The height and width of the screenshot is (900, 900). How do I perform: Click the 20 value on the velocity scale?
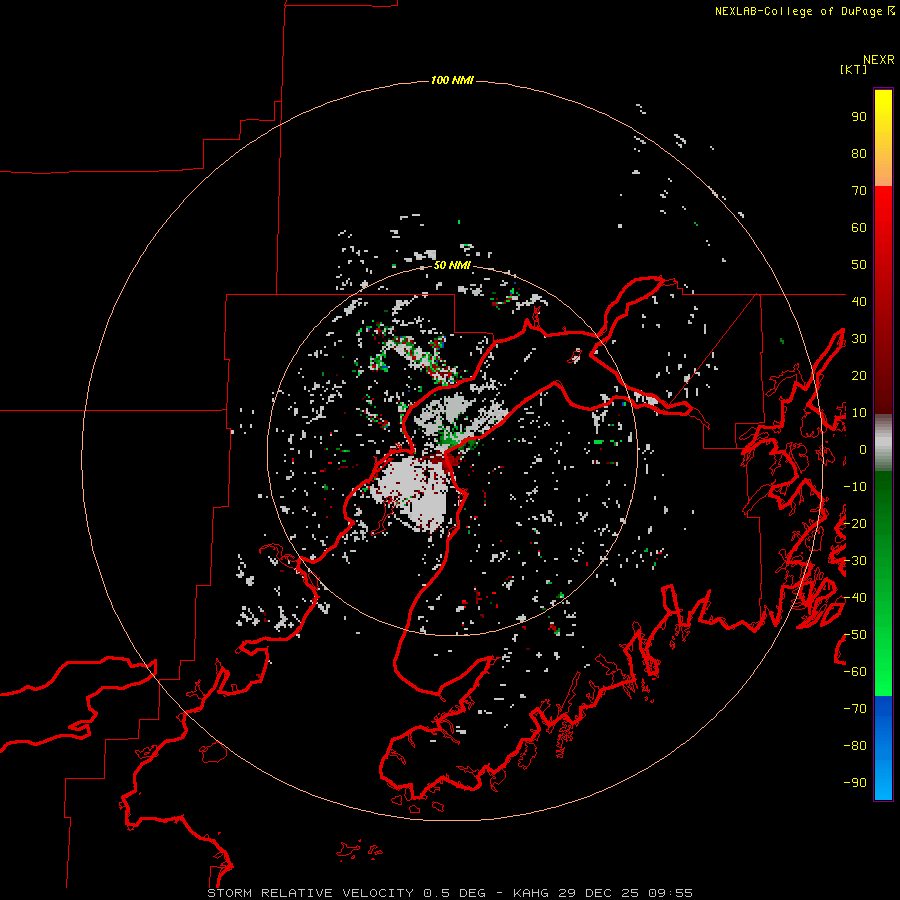point(859,375)
